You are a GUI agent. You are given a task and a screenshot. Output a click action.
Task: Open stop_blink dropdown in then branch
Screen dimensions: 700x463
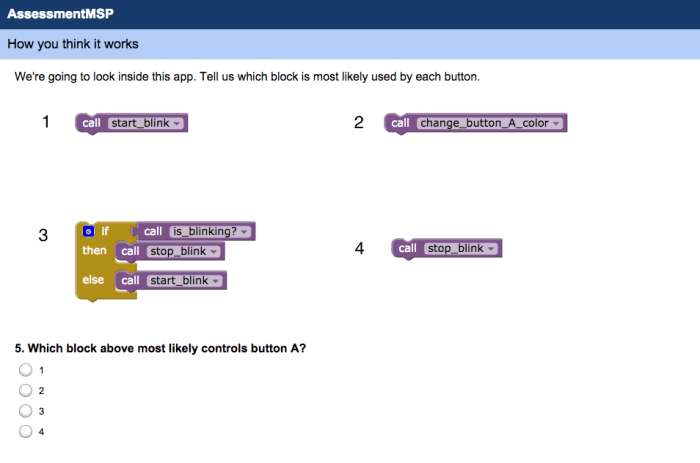click(213, 251)
